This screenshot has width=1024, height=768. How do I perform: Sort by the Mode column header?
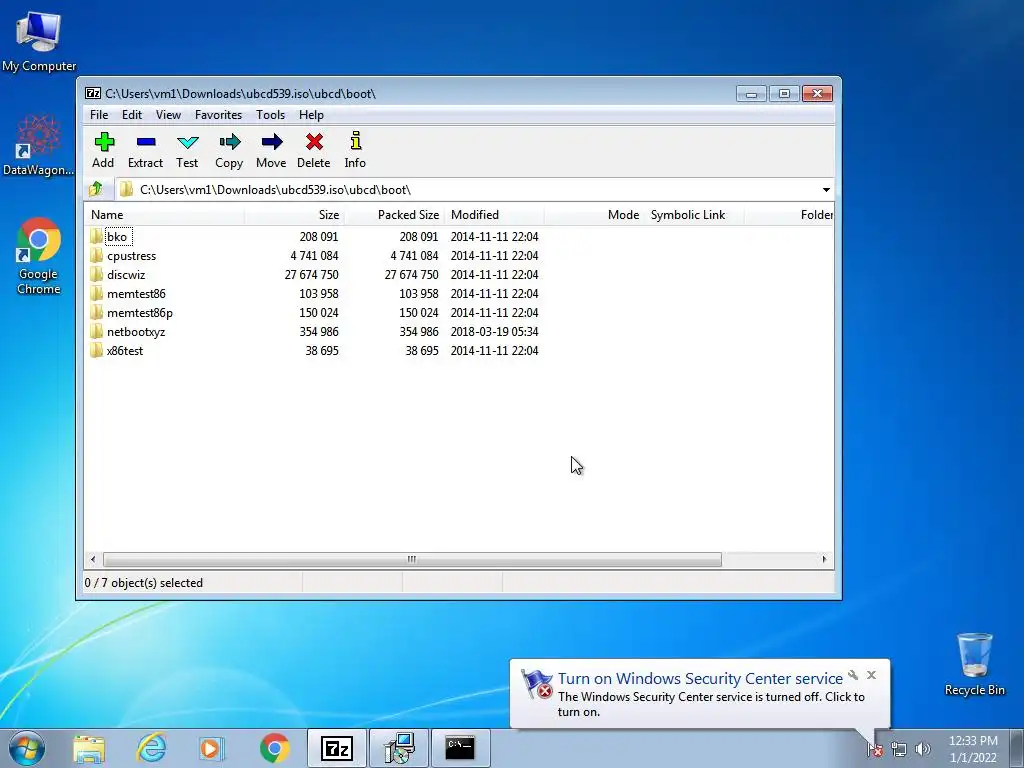pyautogui.click(x=594, y=215)
